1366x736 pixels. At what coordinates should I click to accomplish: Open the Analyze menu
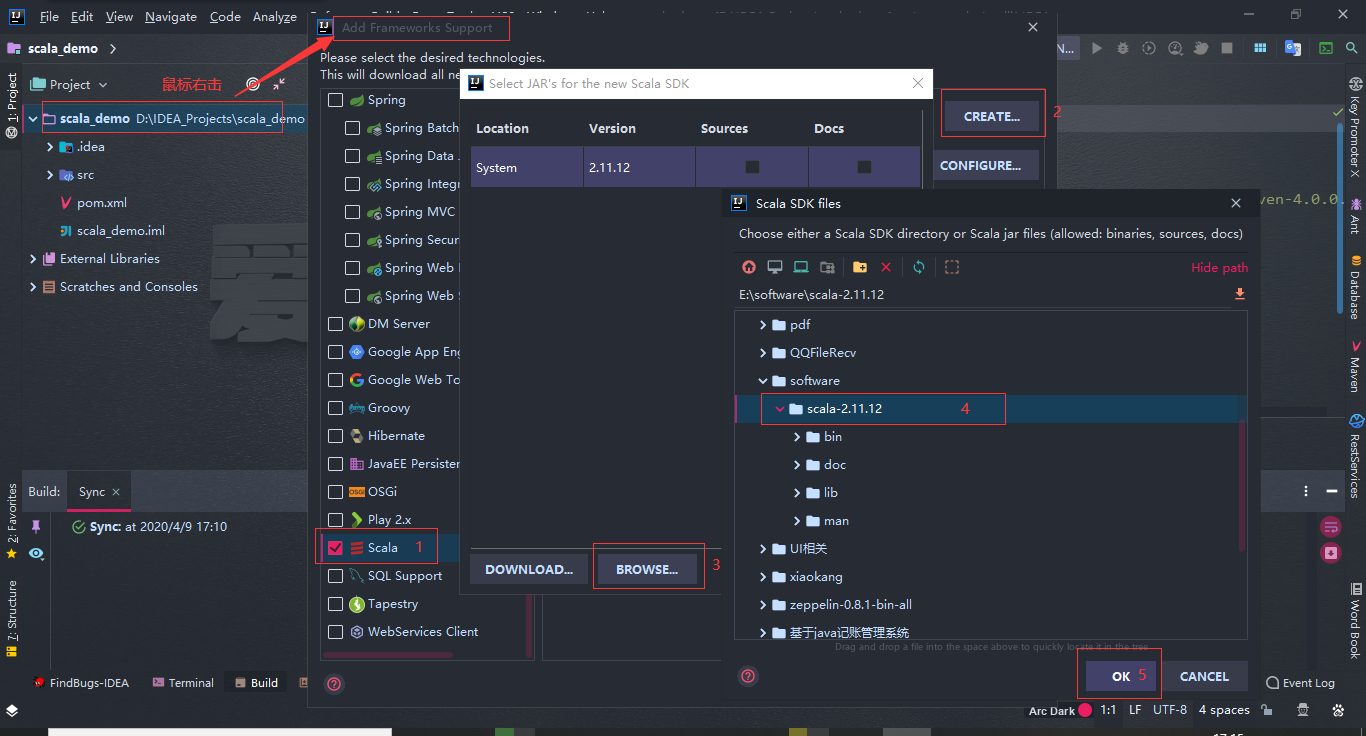click(274, 17)
